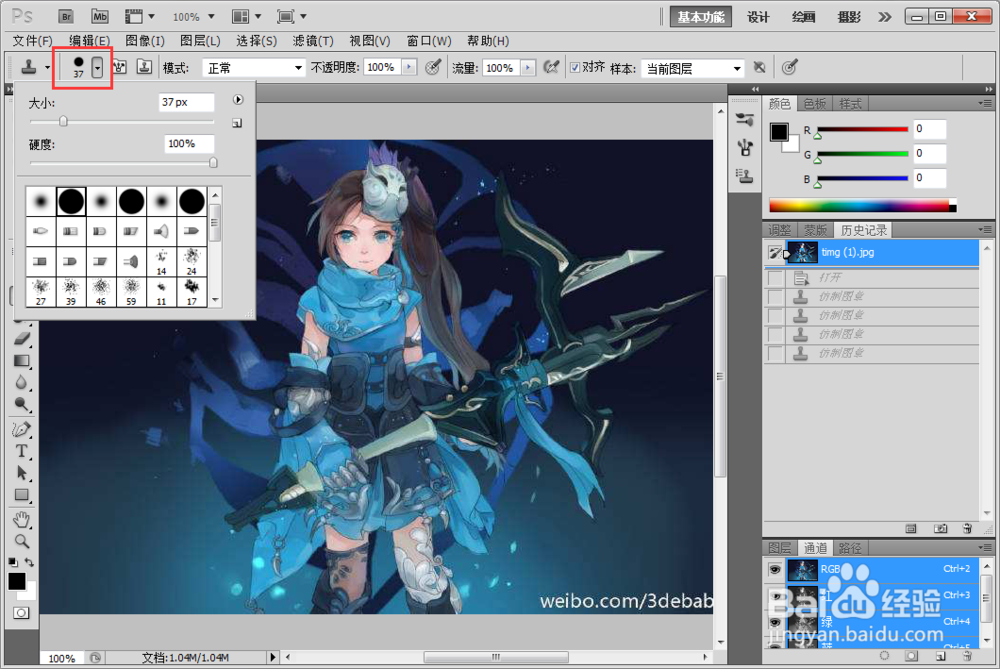Select the hard round brush in first row
Screen dimensions: 1000x669
(71, 202)
